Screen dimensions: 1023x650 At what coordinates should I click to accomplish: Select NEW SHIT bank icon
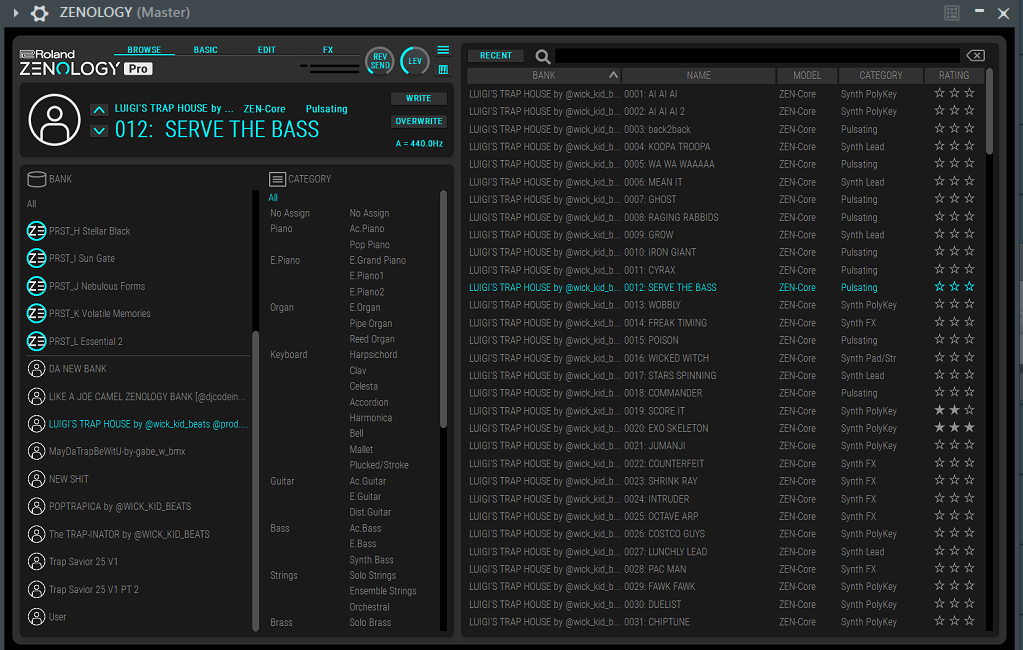pos(37,479)
